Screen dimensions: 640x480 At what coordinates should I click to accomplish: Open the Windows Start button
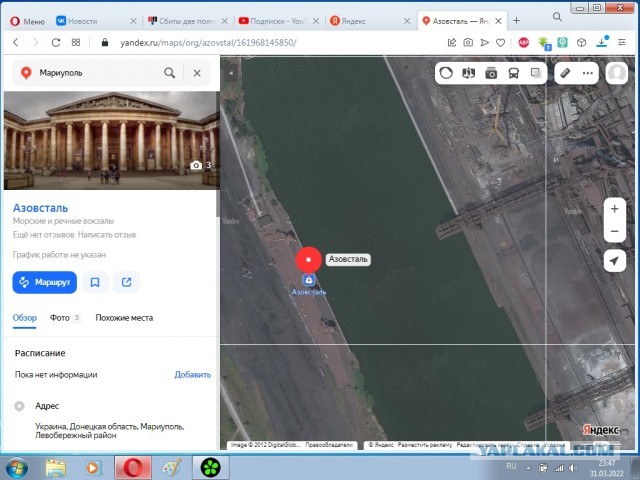(x=16, y=468)
